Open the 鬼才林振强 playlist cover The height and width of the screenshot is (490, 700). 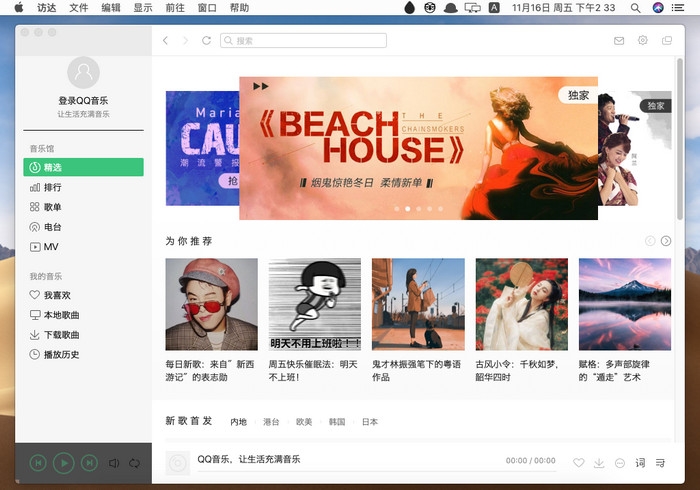click(x=418, y=304)
